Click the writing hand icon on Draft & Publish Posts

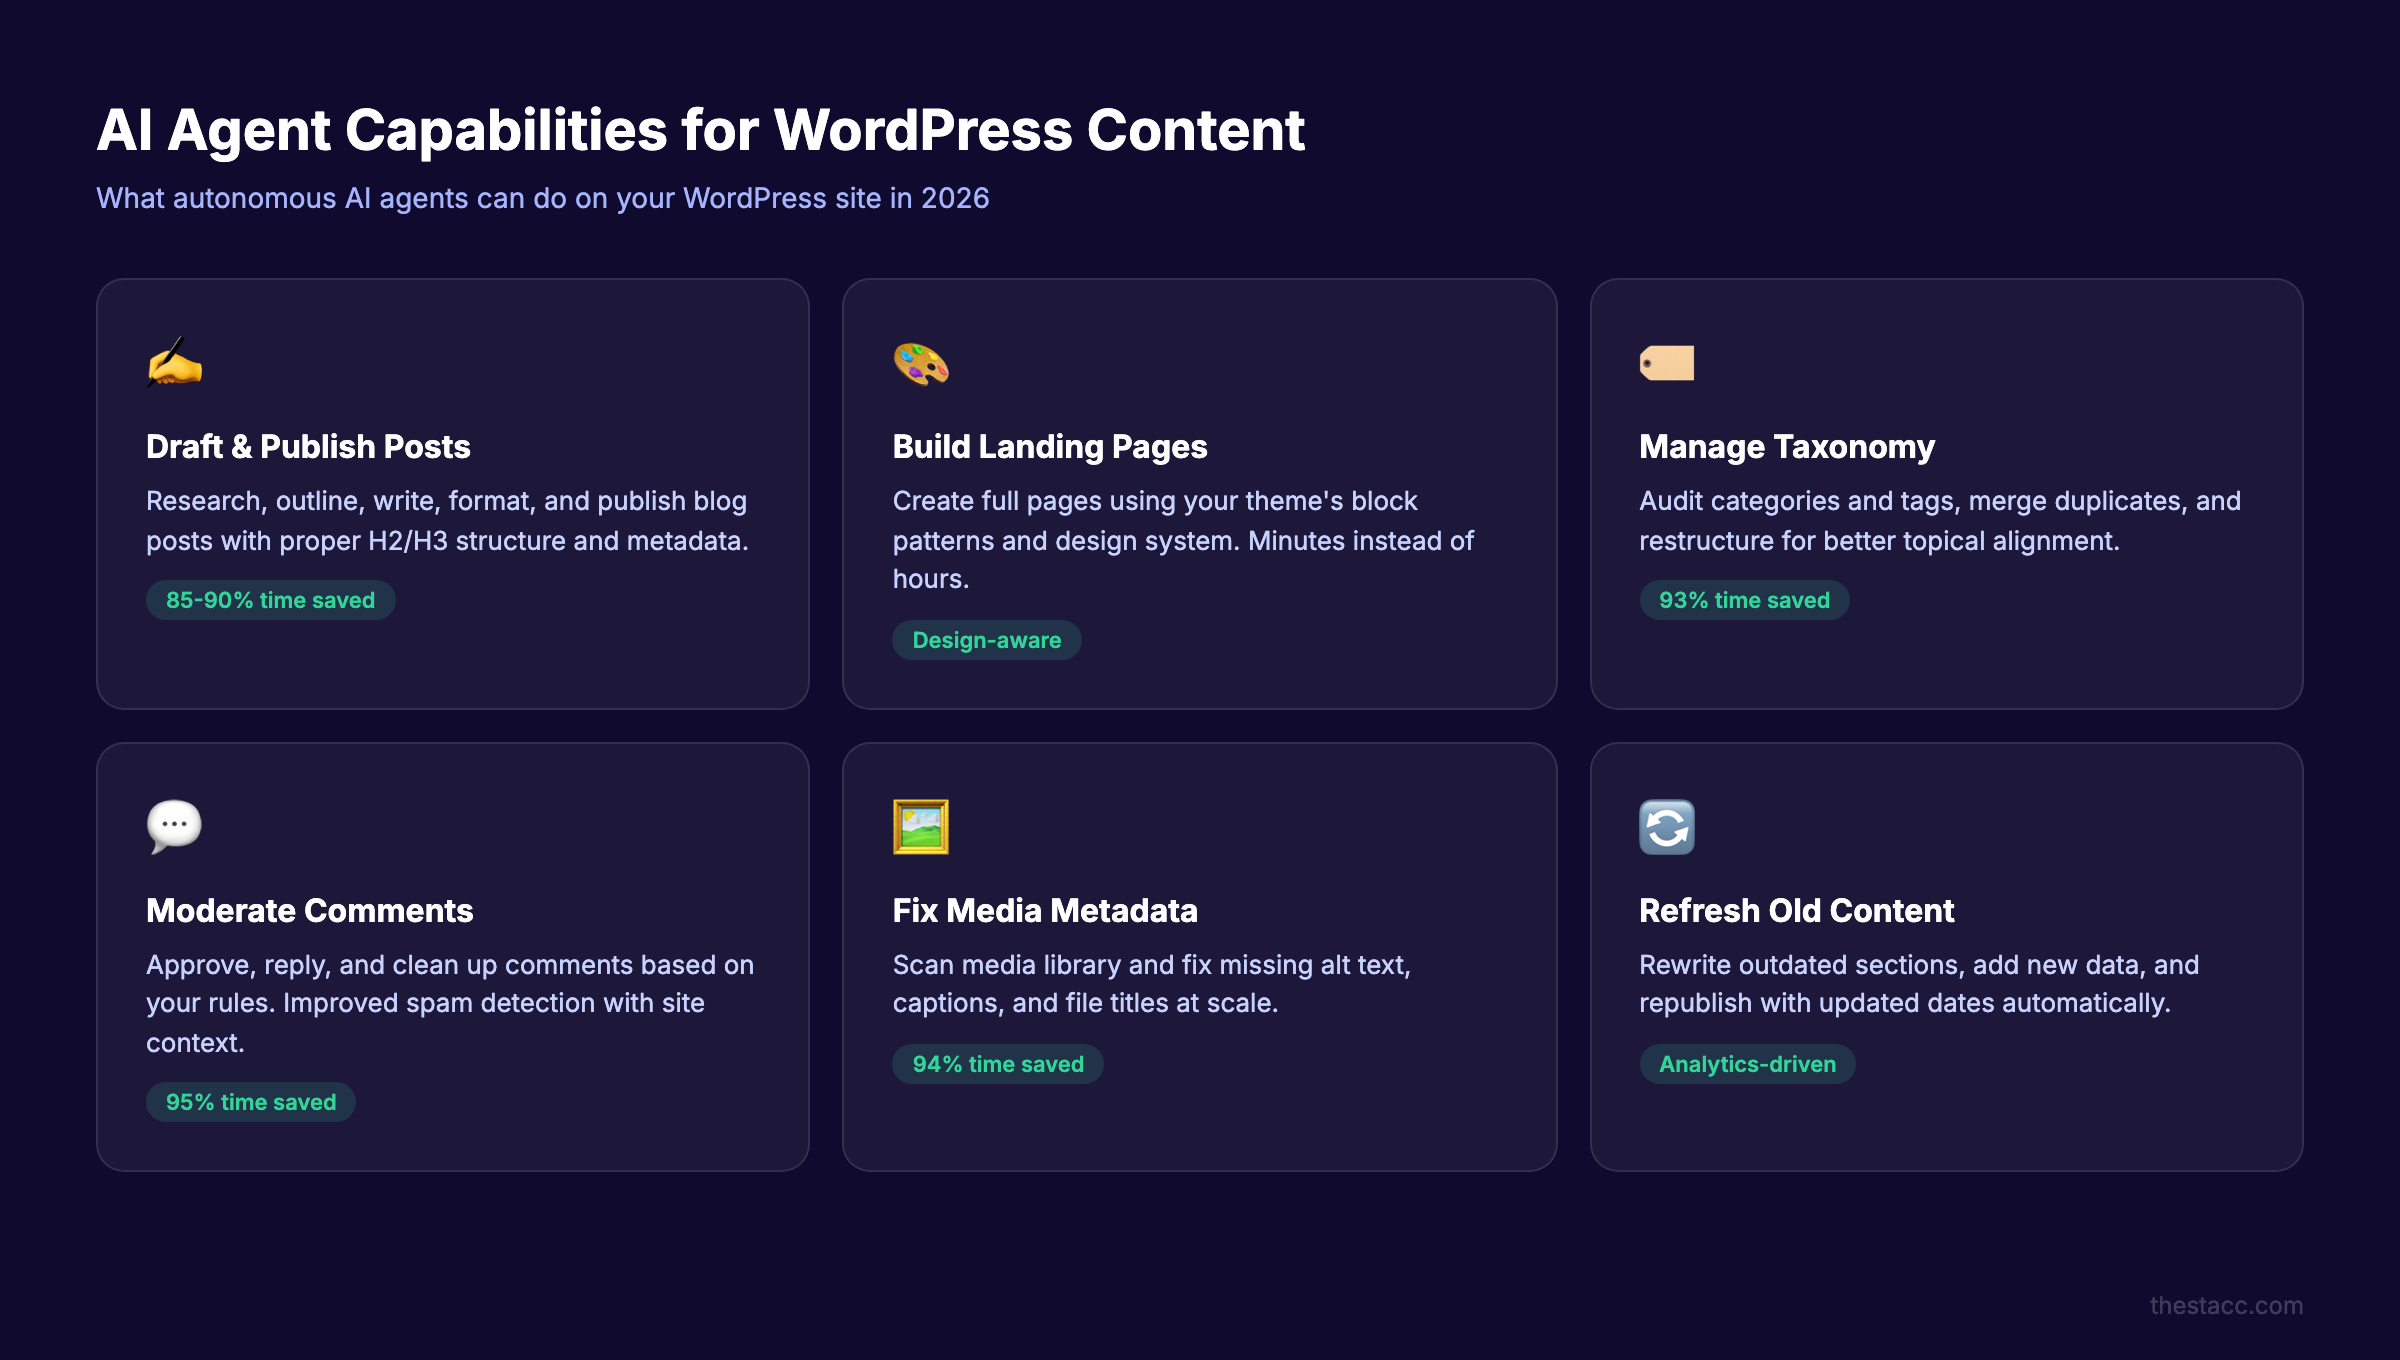[174, 364]
